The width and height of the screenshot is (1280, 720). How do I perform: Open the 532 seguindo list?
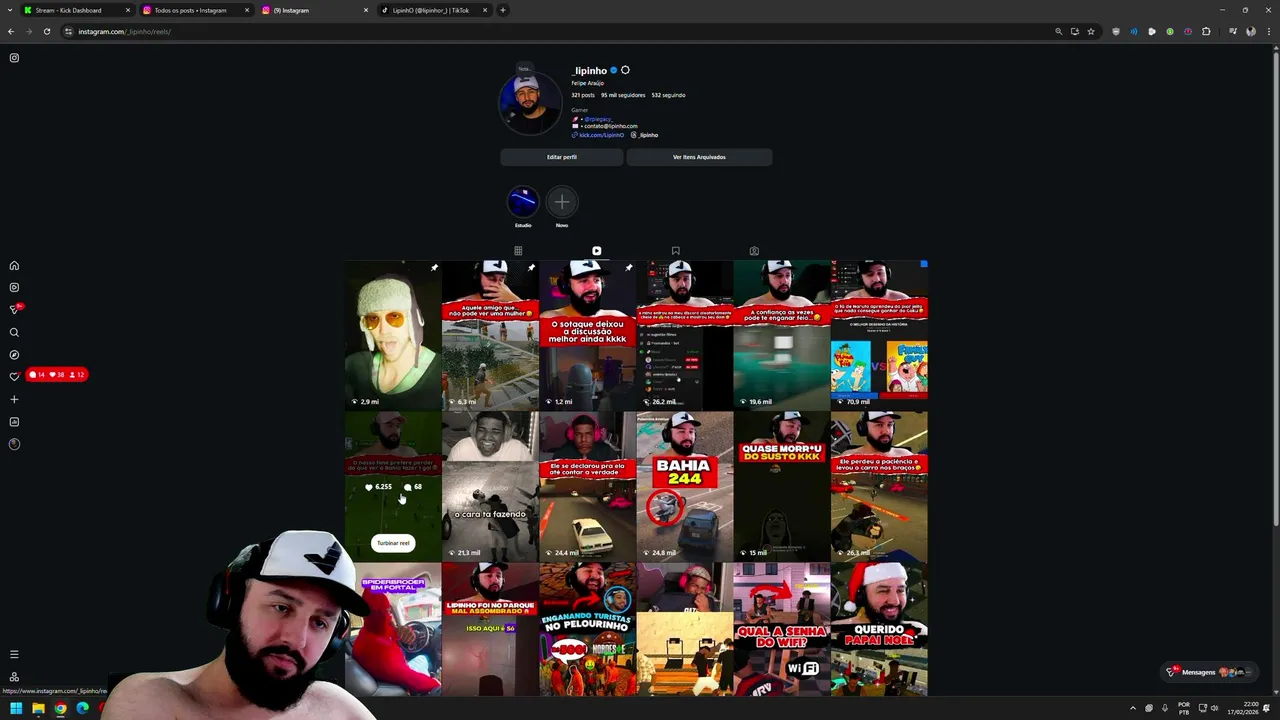pyautogui.click(x=668, y=95)
